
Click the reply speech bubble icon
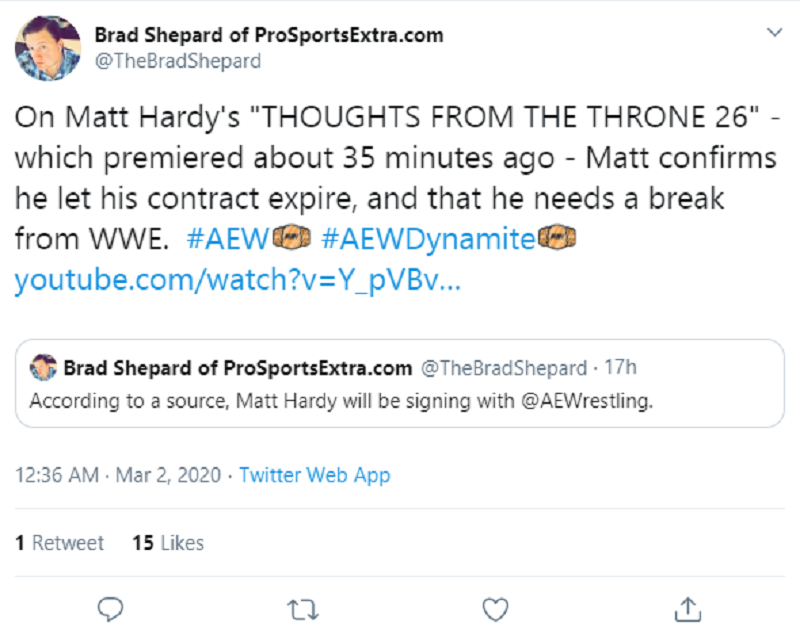112,608
